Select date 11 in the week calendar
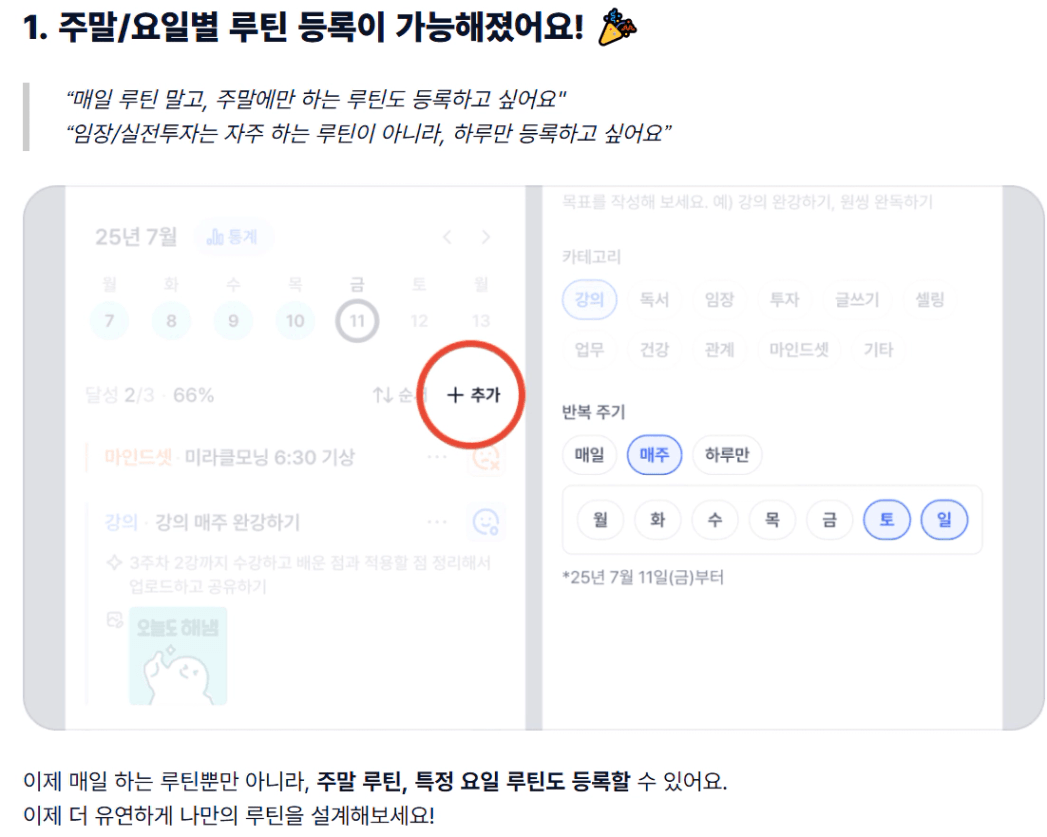Image resolution: width=1047 pixels, height=837 pixels. click(357, 321)
